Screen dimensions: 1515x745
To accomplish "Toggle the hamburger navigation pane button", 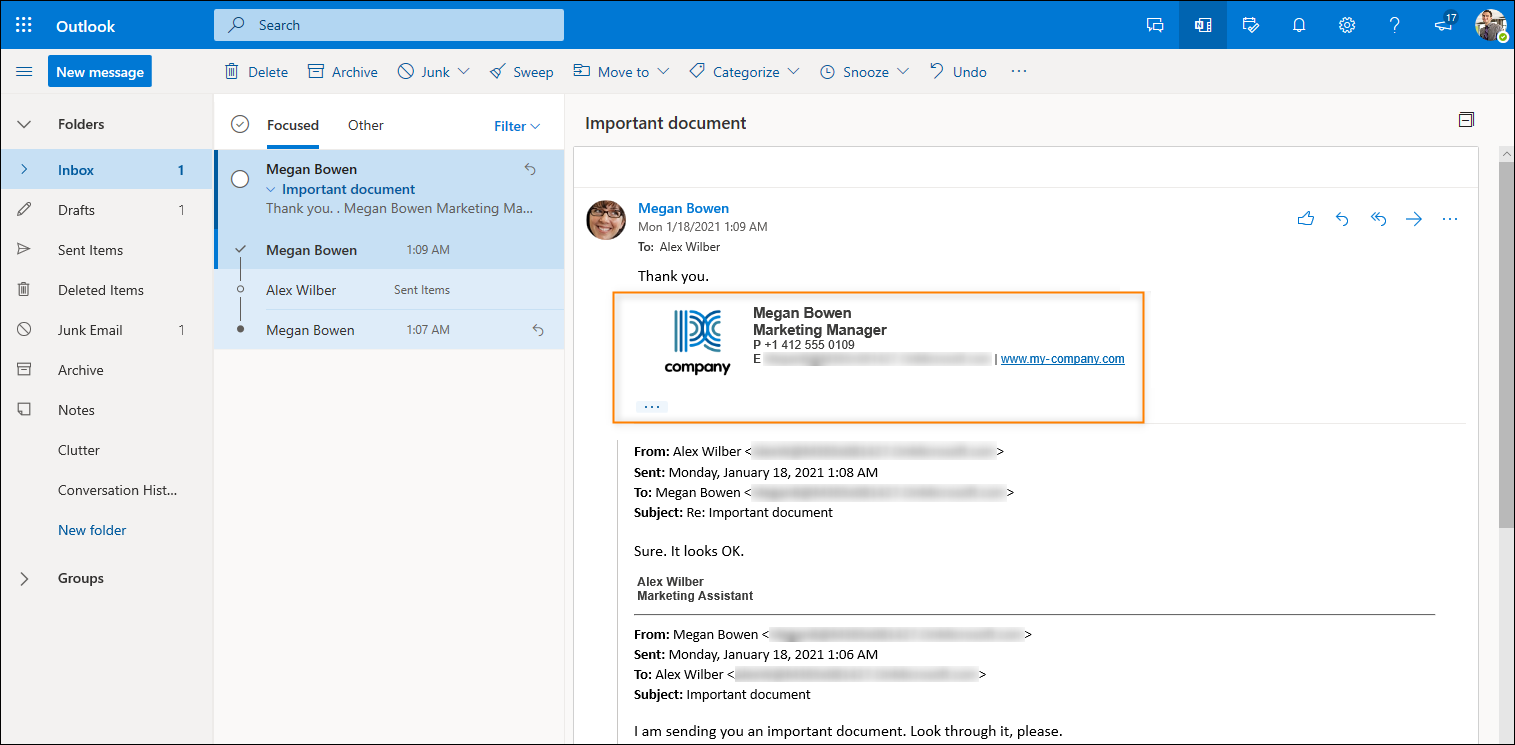I will (x=24, y=72).
